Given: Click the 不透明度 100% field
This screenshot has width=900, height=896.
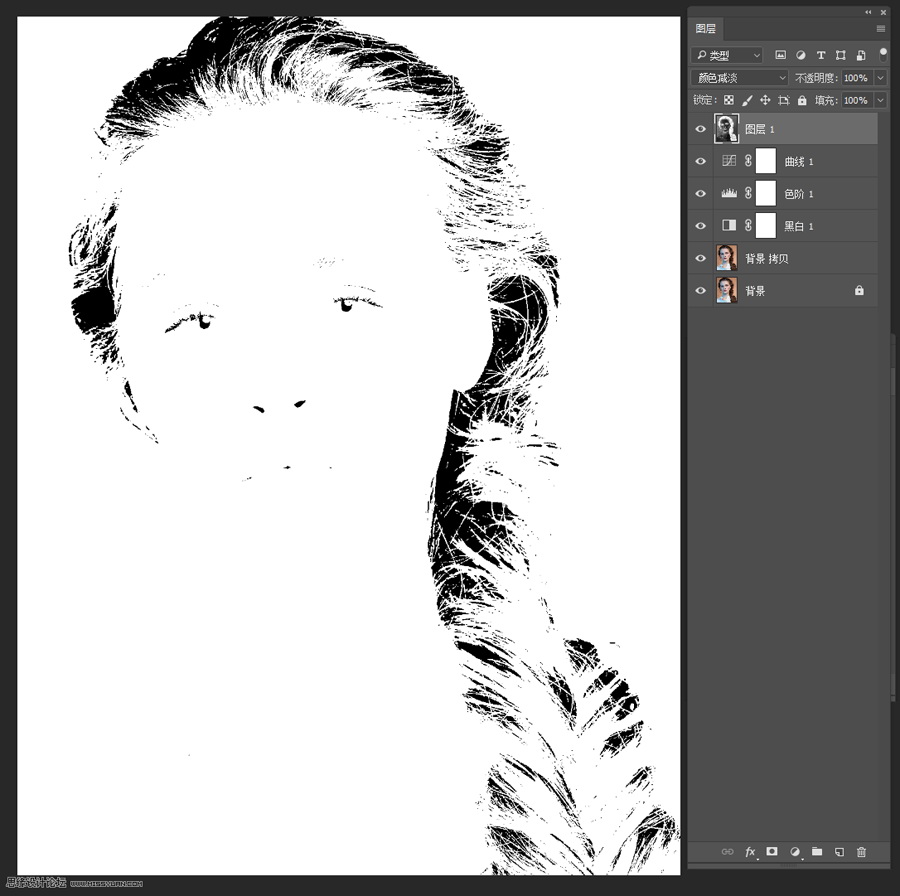Looking at the screenshot, I should [x=857, y=77].
